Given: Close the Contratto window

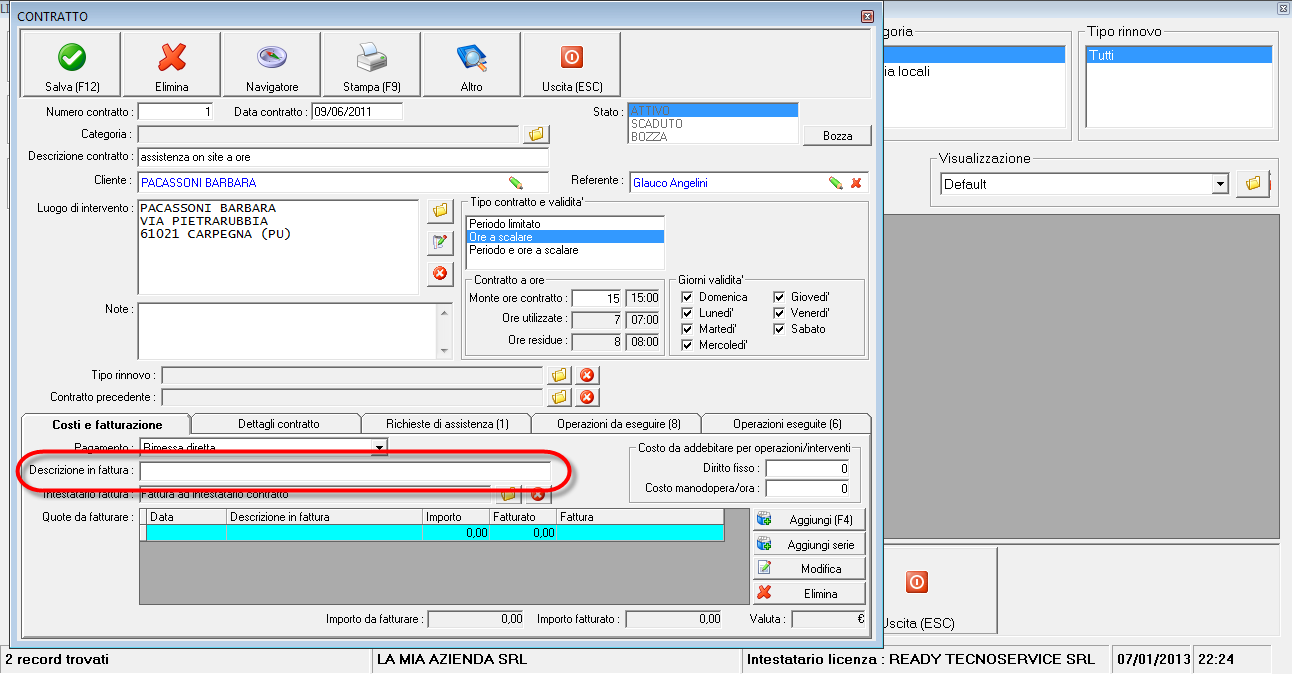Looking at the screenshot, I should [867, 17].
